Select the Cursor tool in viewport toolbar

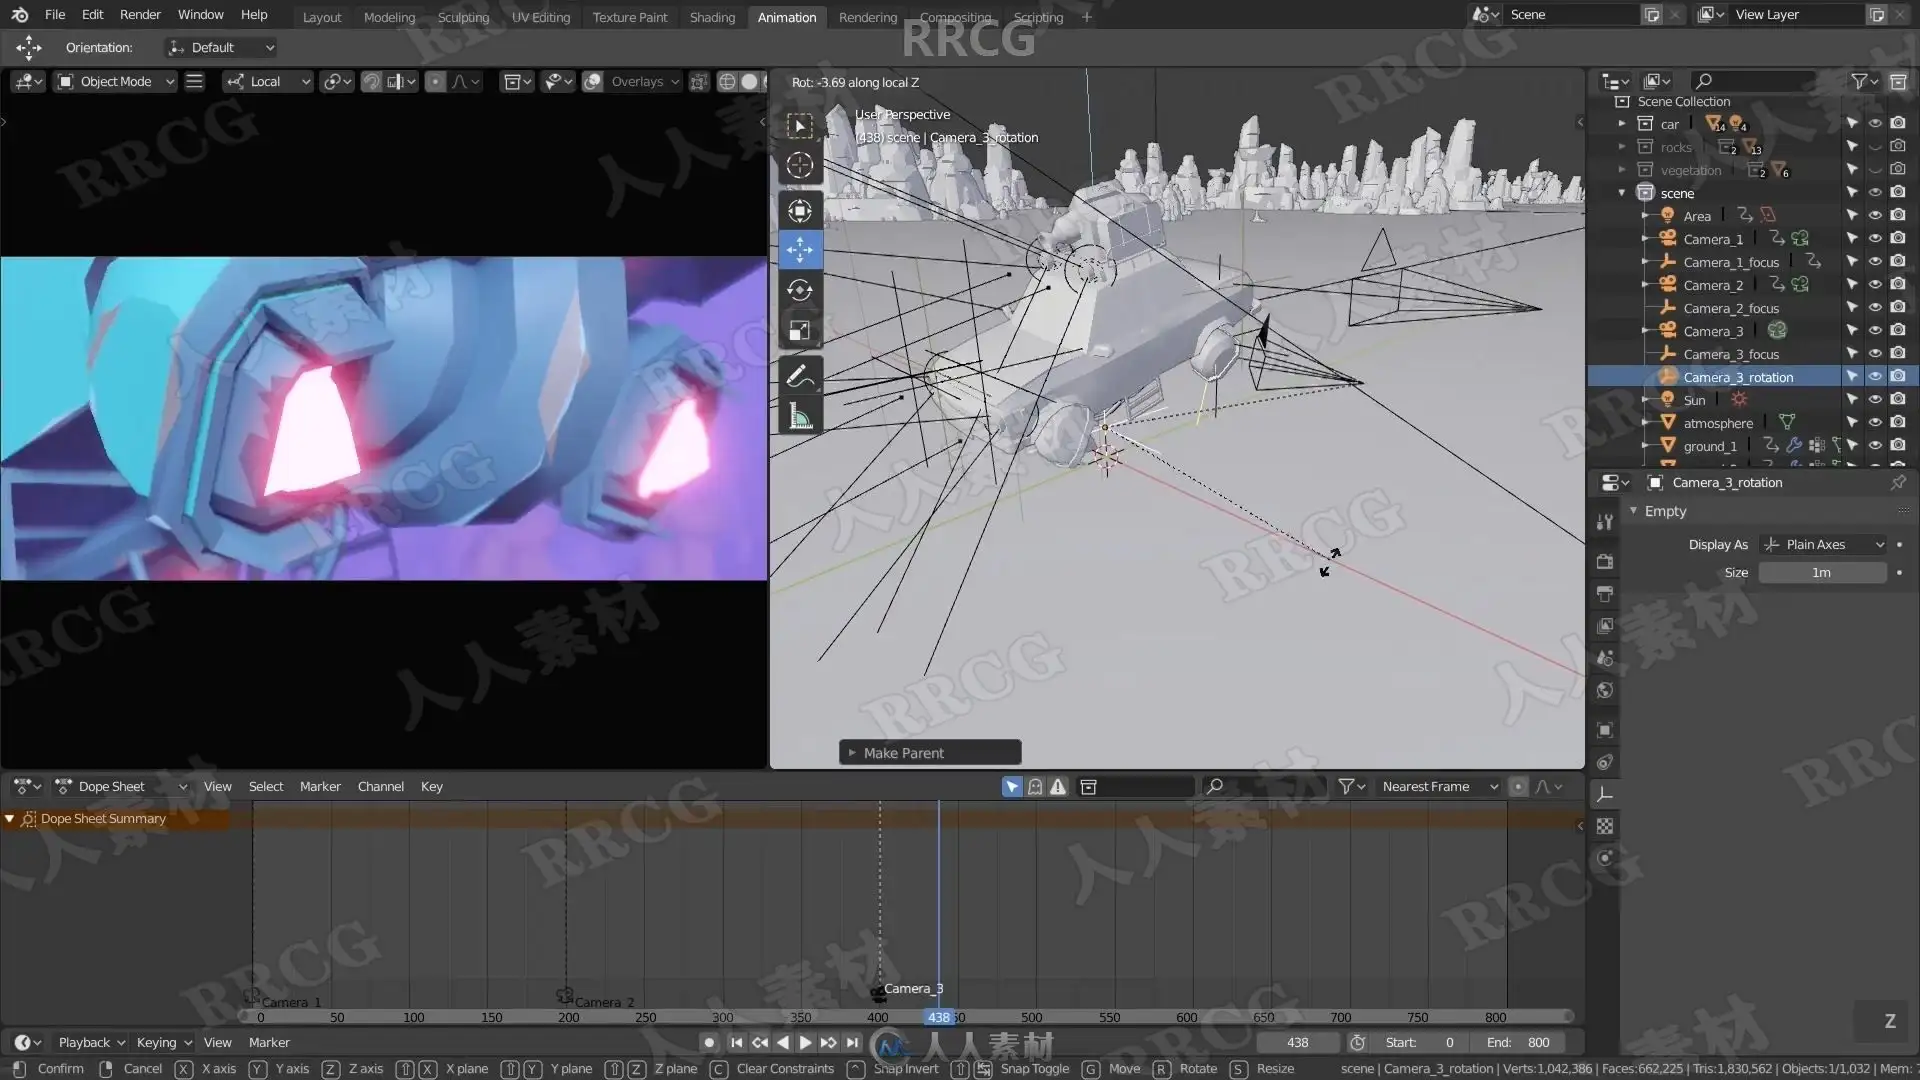(x=799, y=166)
